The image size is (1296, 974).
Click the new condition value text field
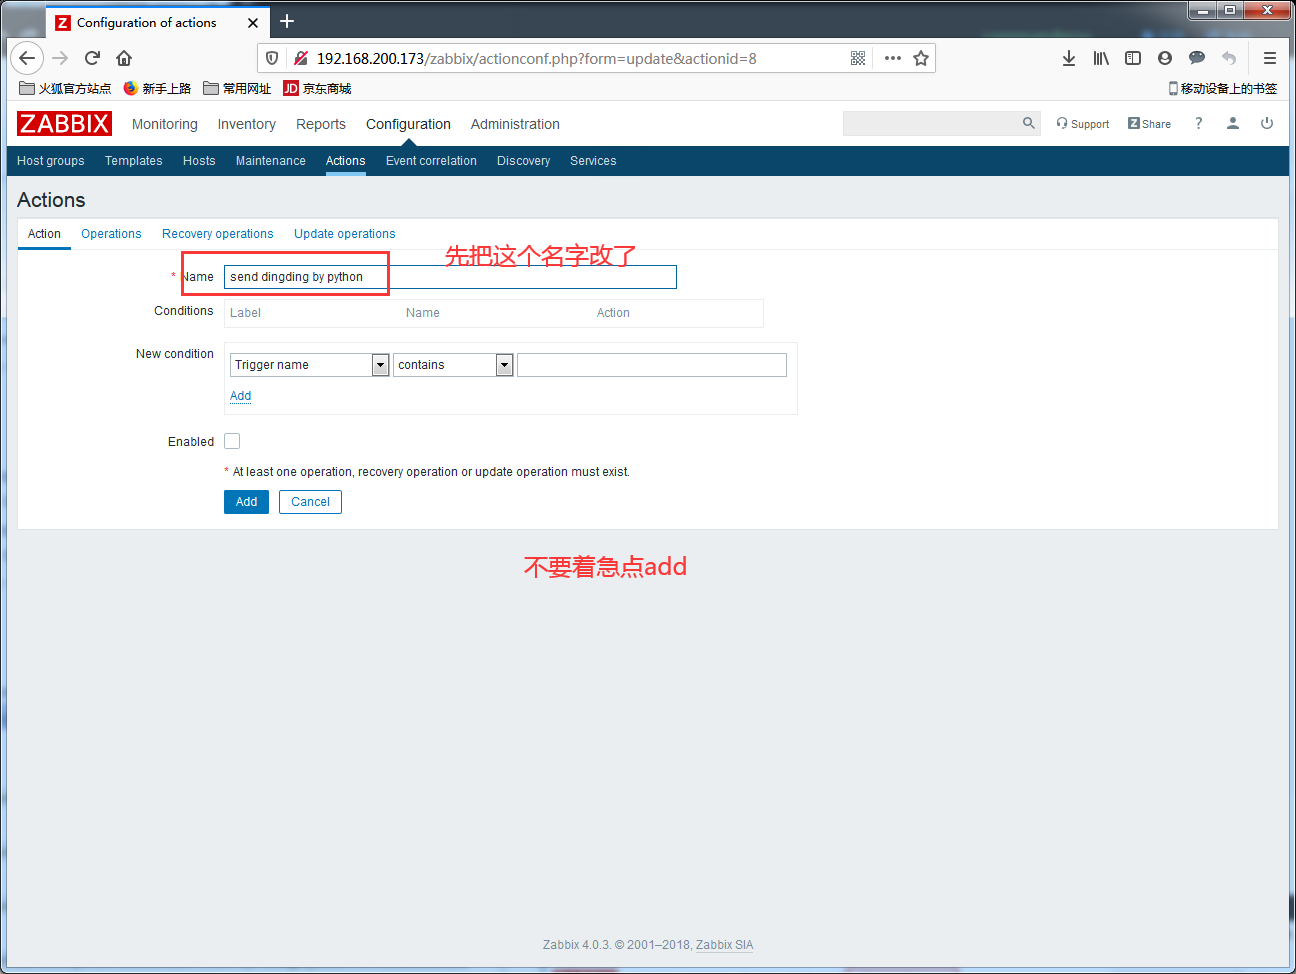click(652, 365)
